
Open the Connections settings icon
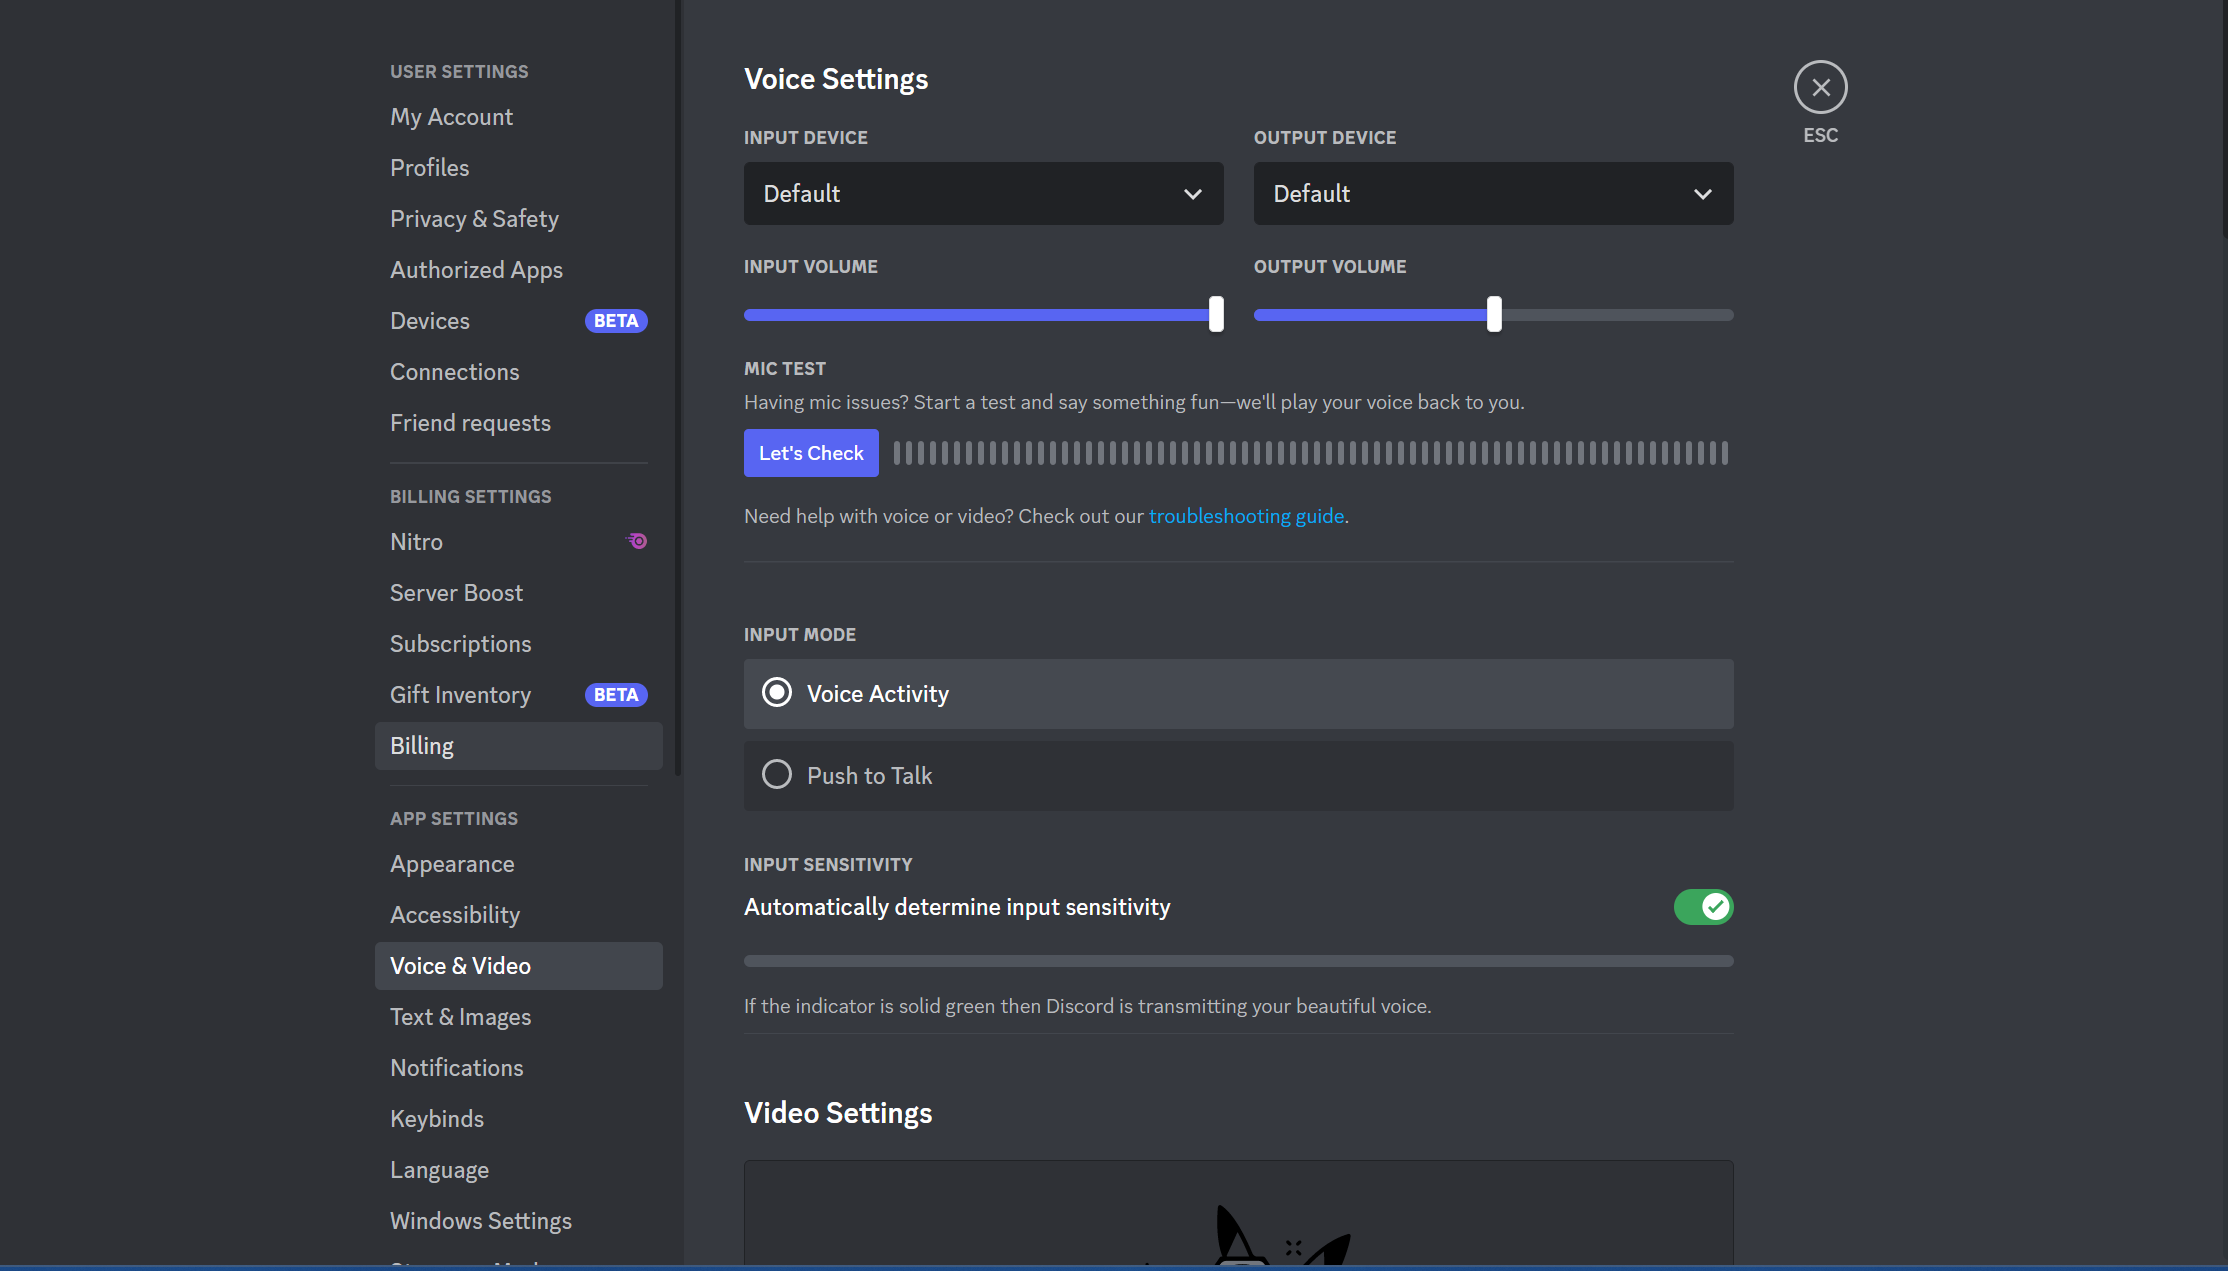tap(454, 370)
